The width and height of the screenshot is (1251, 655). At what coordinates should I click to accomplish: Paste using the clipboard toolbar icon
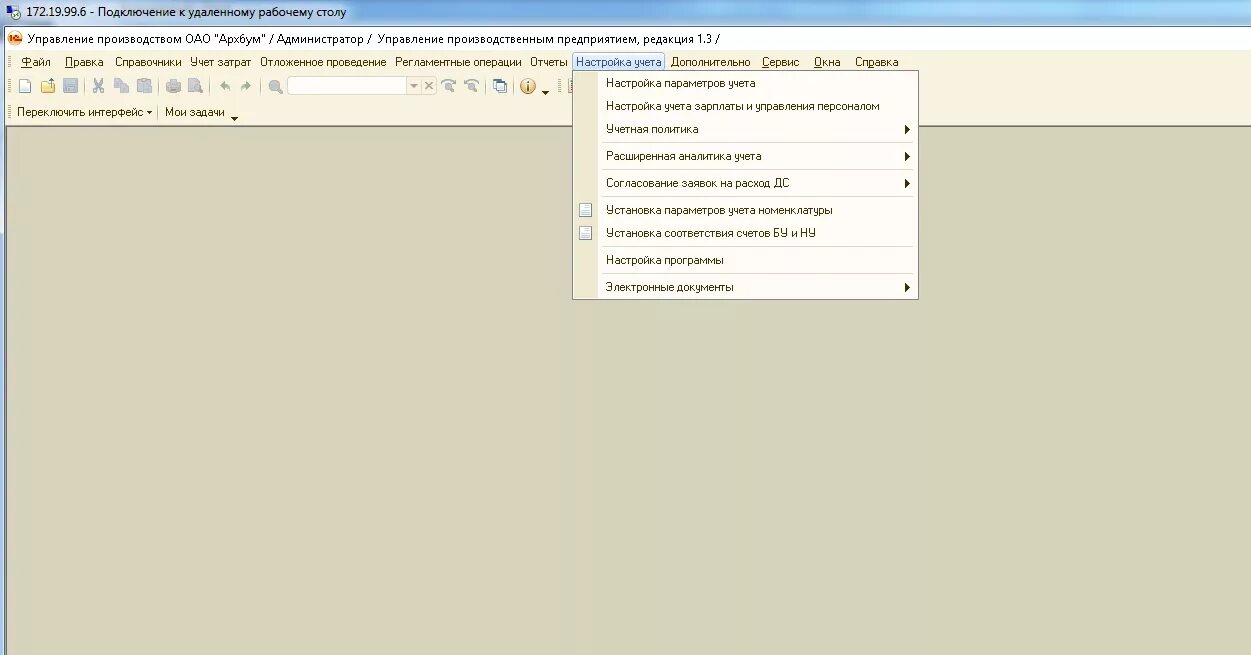(x=144, y=86)
